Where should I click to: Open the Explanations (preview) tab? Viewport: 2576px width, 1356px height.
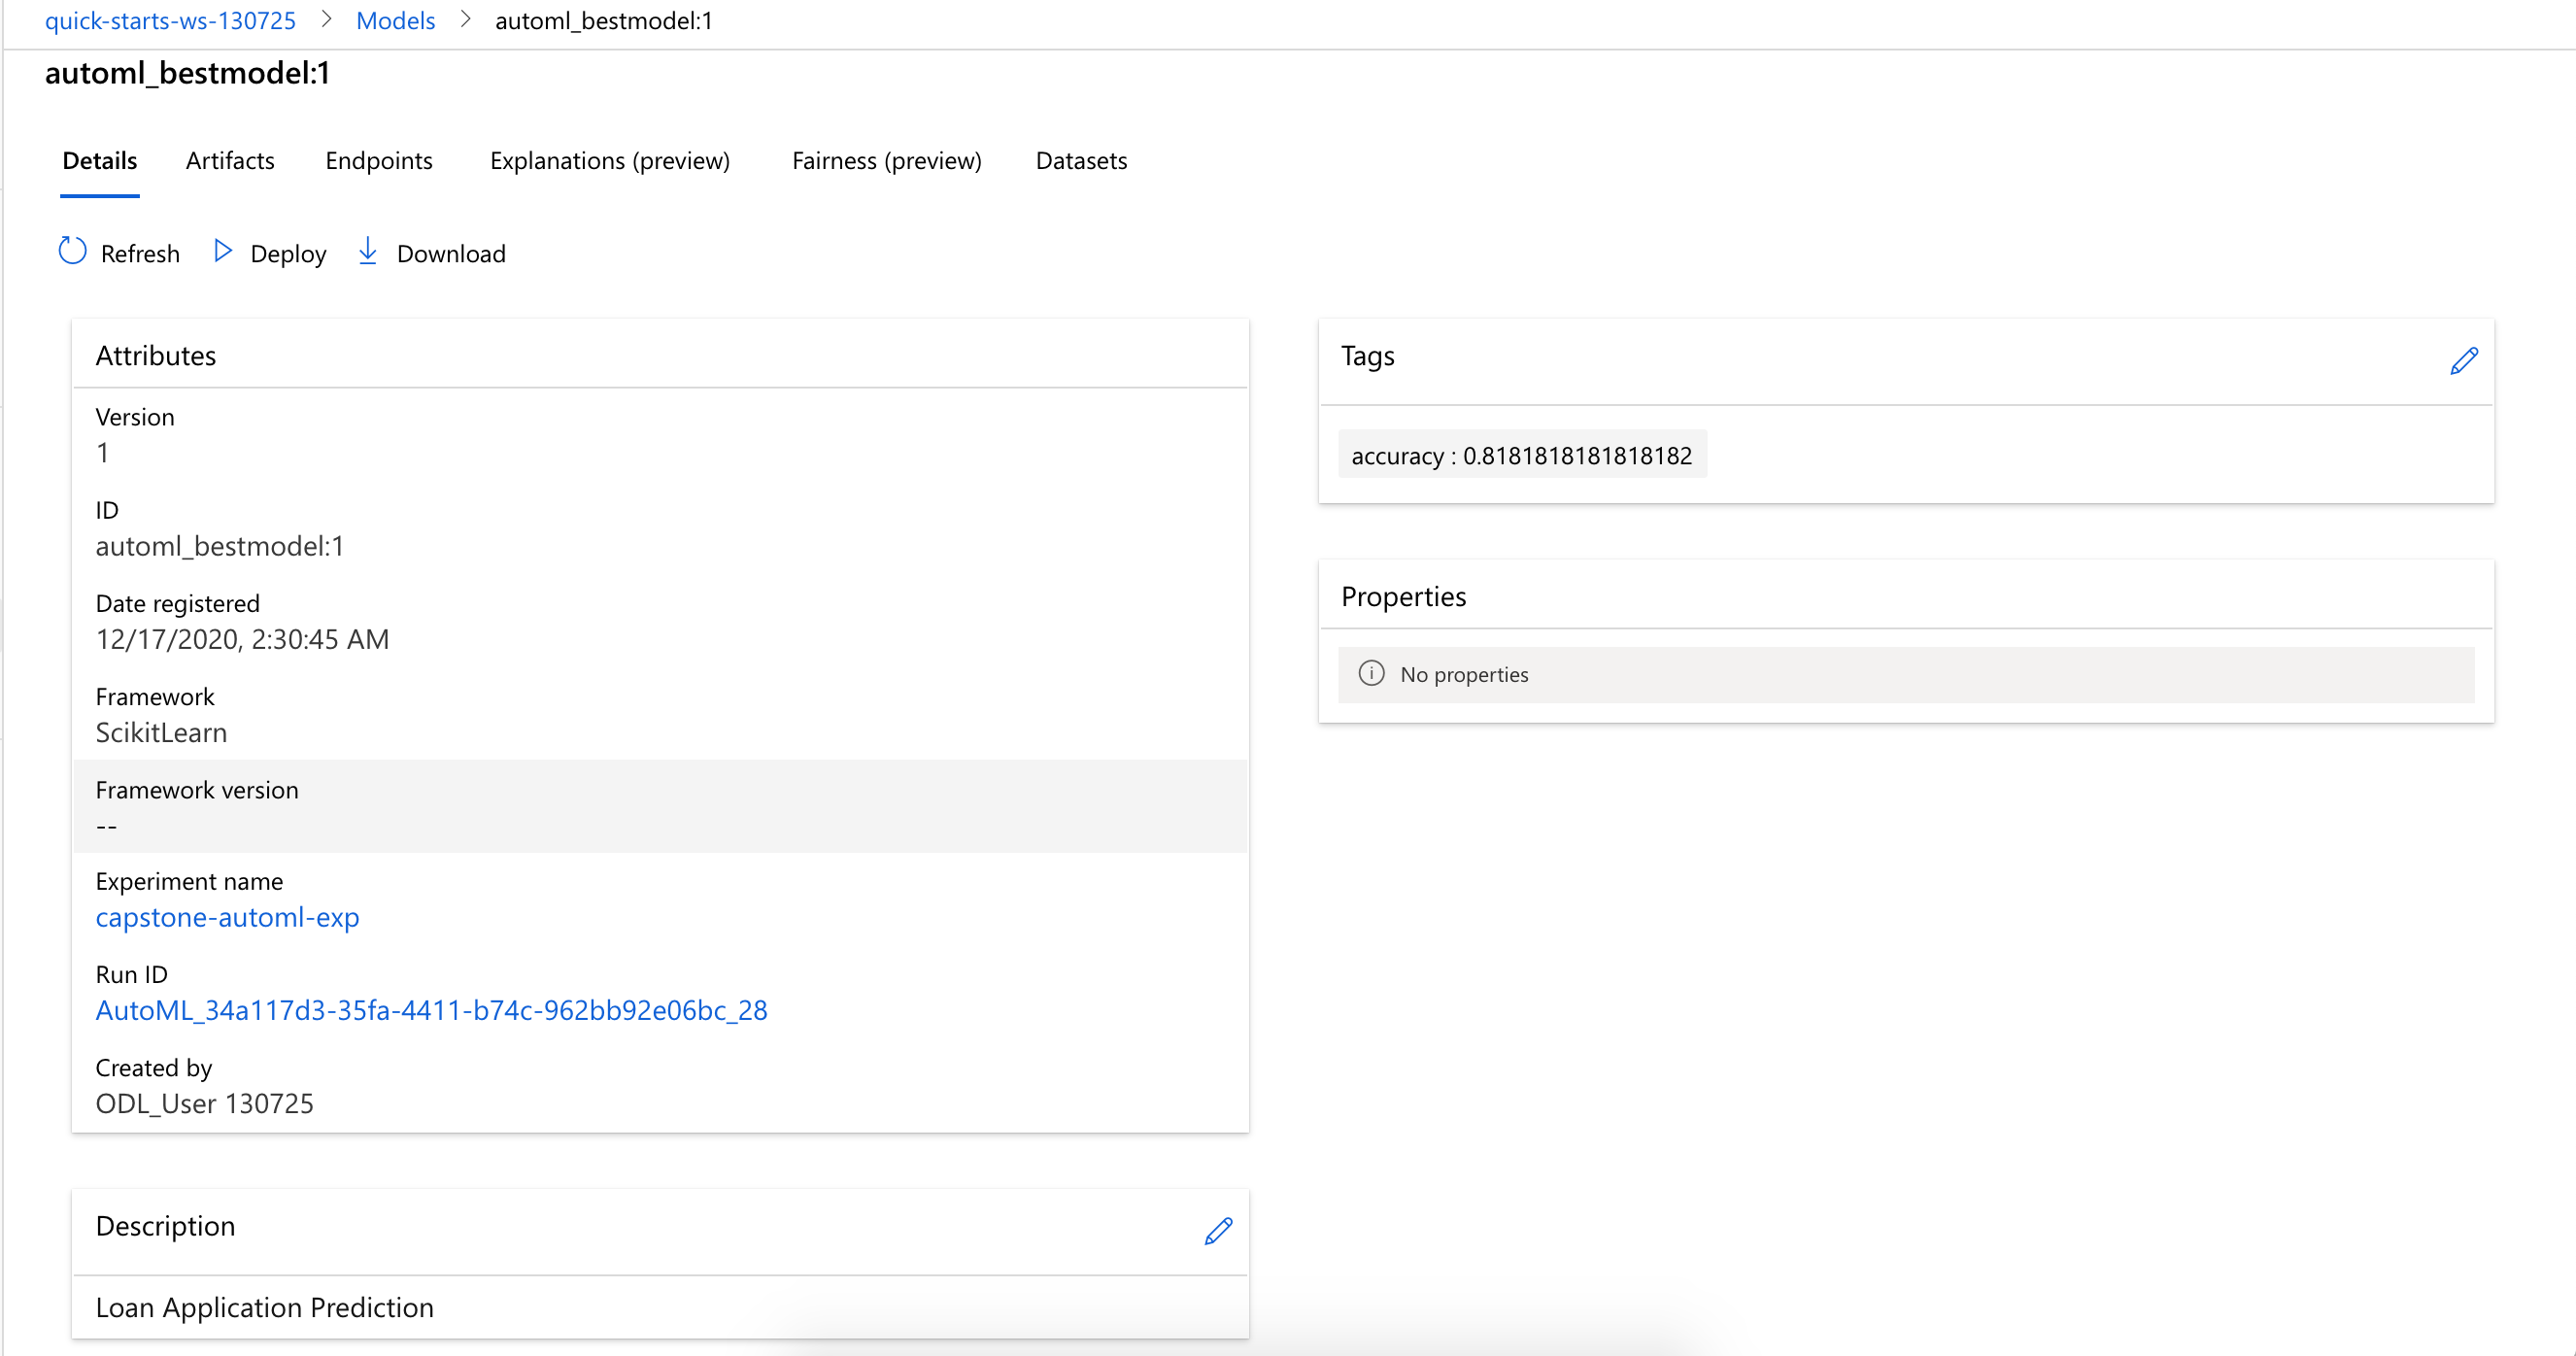[x=609, y=161]
